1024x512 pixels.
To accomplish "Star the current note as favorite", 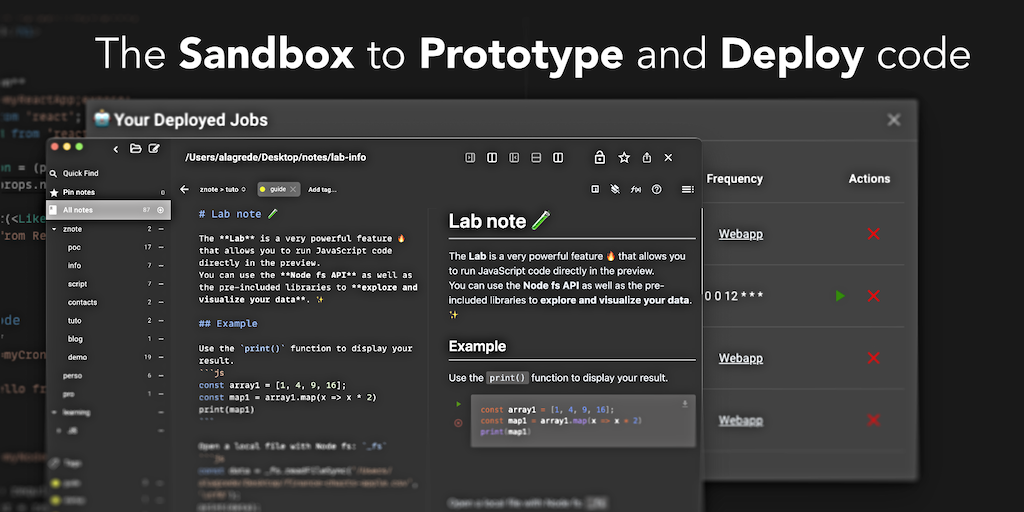I will (624, 158).
